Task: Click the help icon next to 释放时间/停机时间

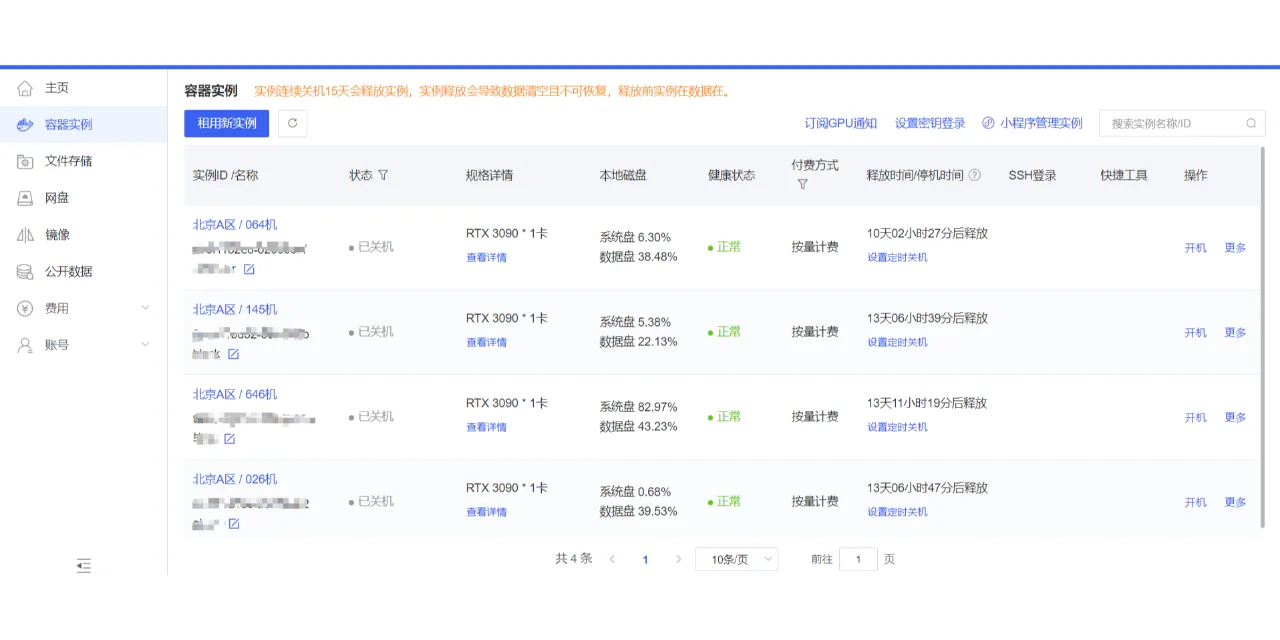Action: tap(975, 175)
